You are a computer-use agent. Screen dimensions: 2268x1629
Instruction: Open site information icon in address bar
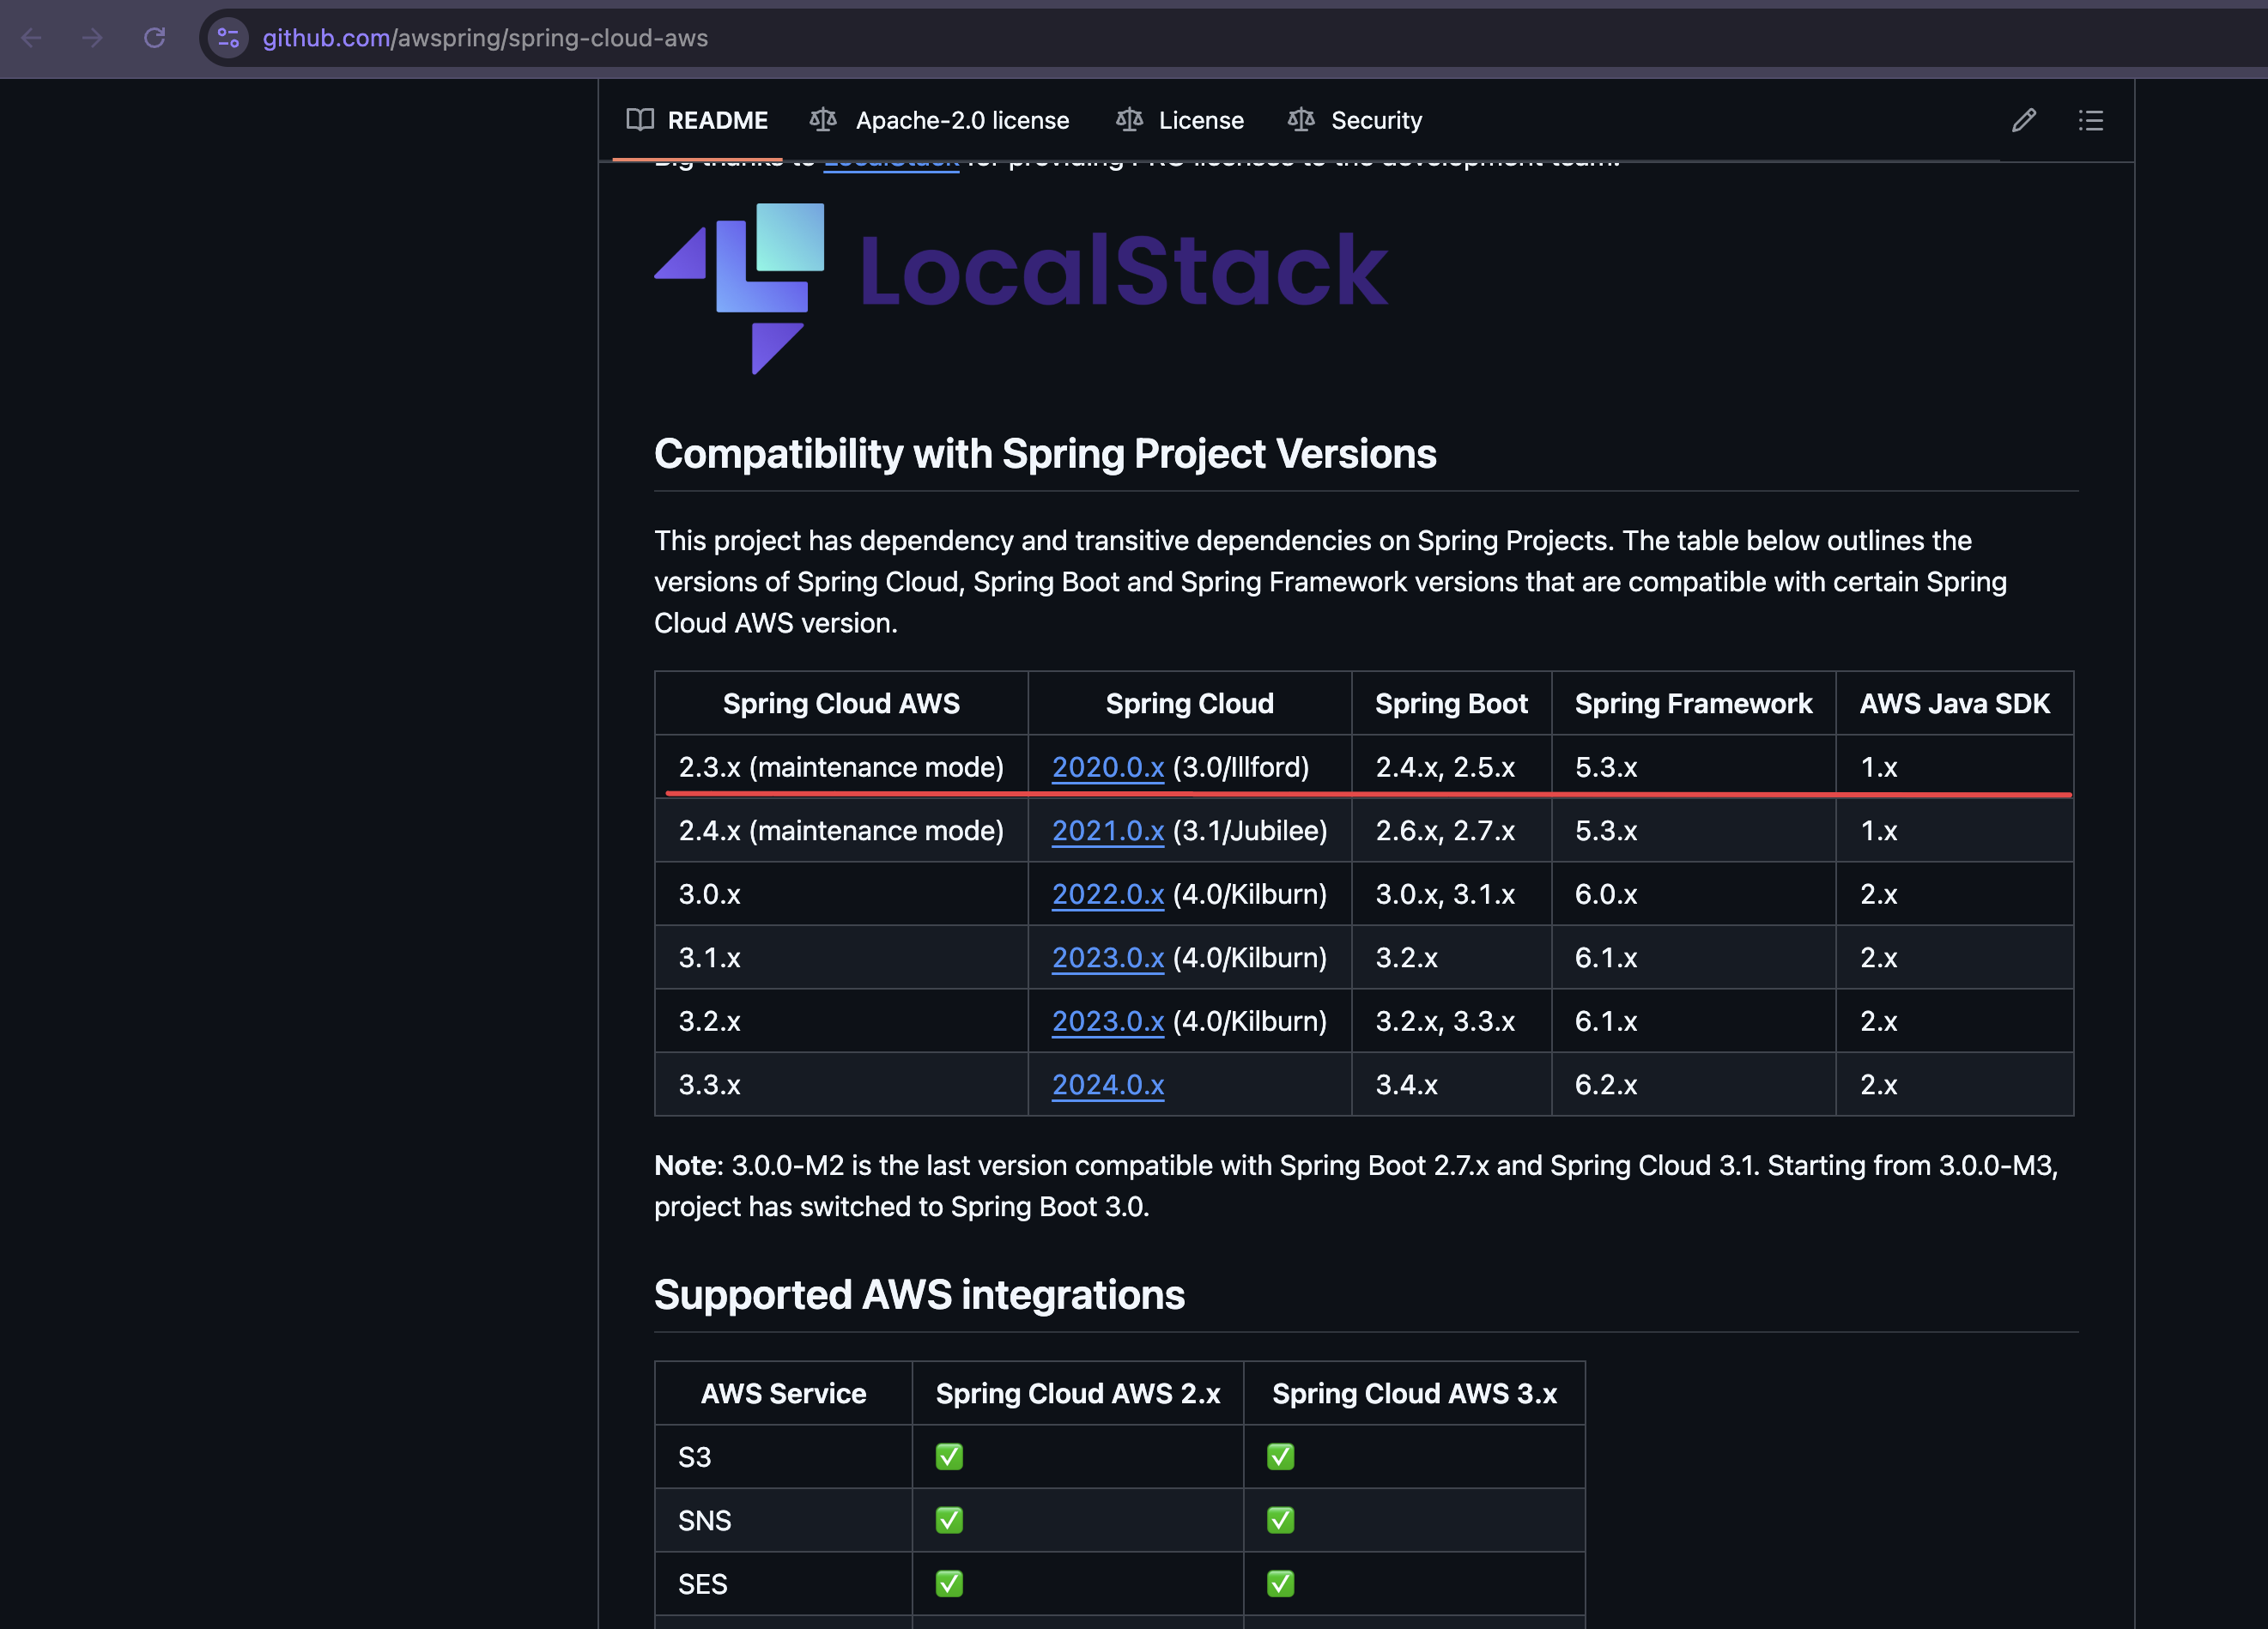click(228, 38)
